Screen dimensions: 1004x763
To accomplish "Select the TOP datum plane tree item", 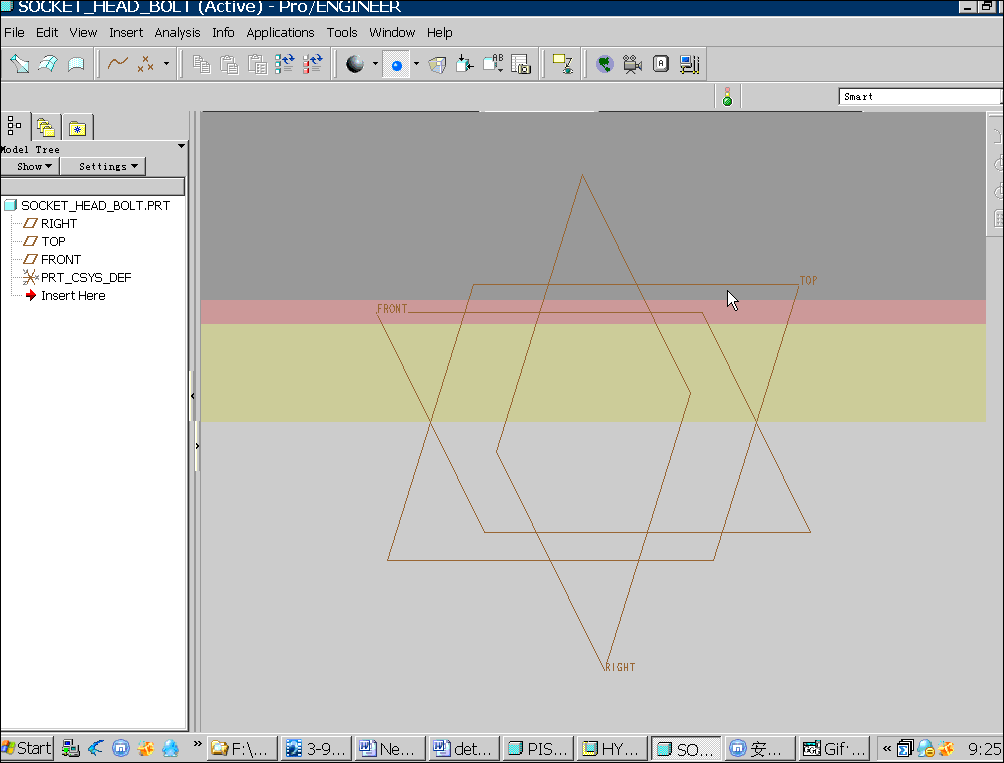I will coord(53,241).
